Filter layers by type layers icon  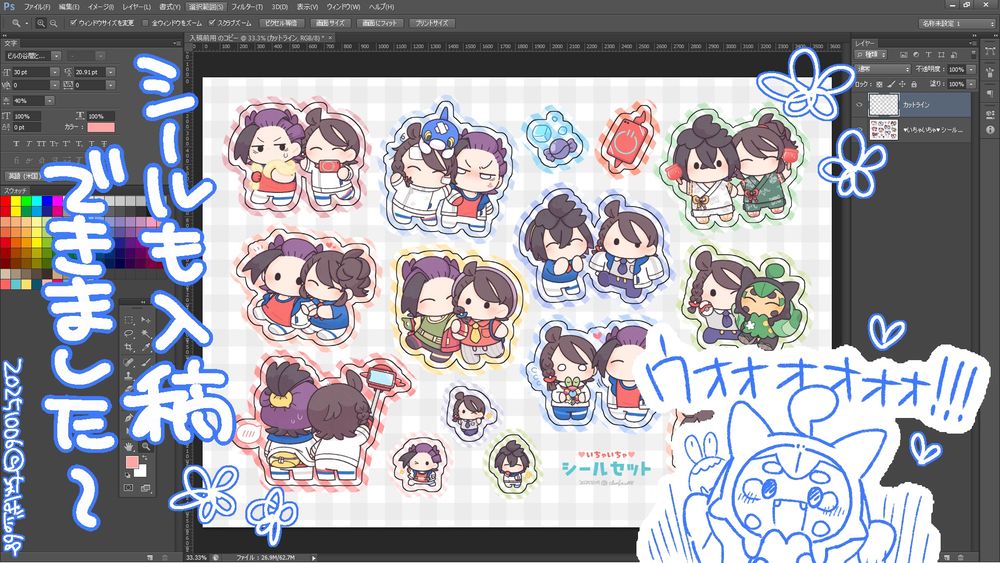(928, 55)
